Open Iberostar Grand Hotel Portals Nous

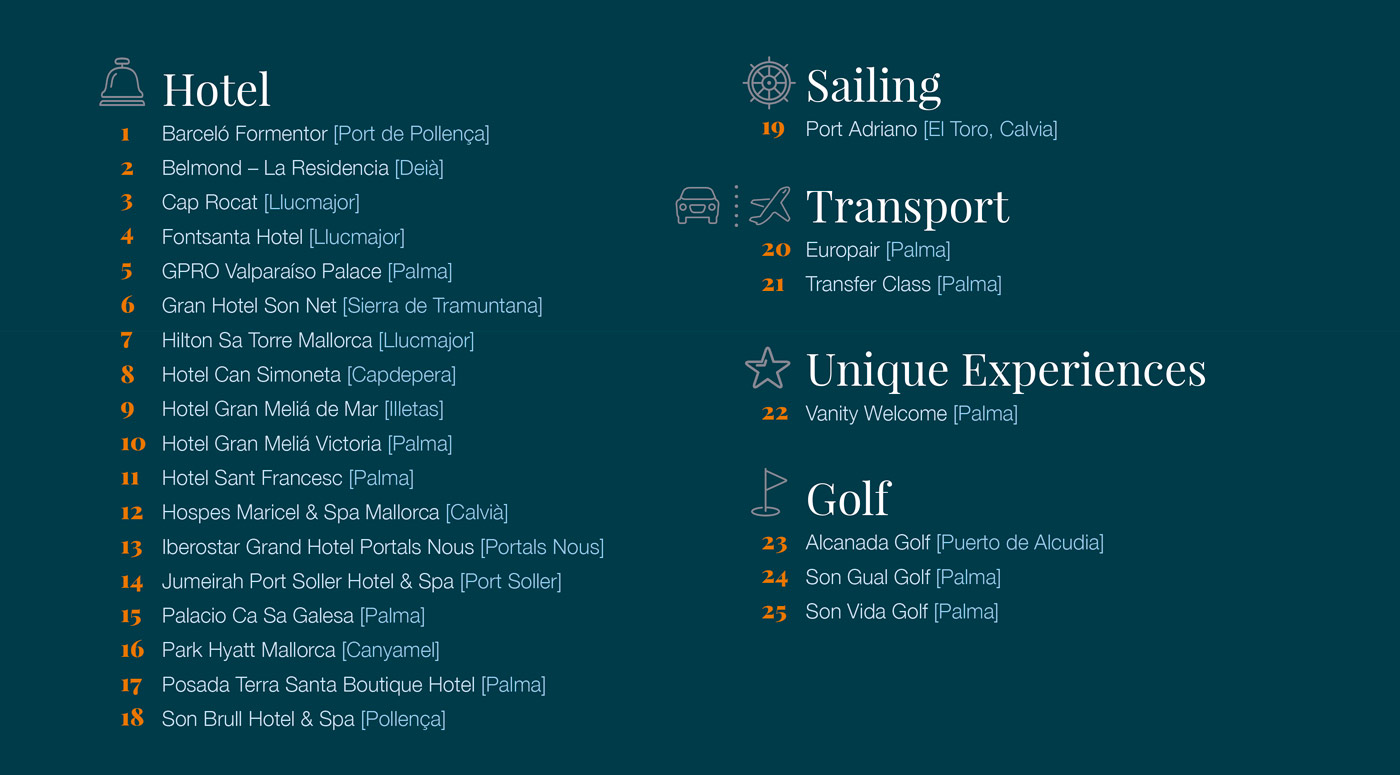pyautogui.click(x=383, y=547)
